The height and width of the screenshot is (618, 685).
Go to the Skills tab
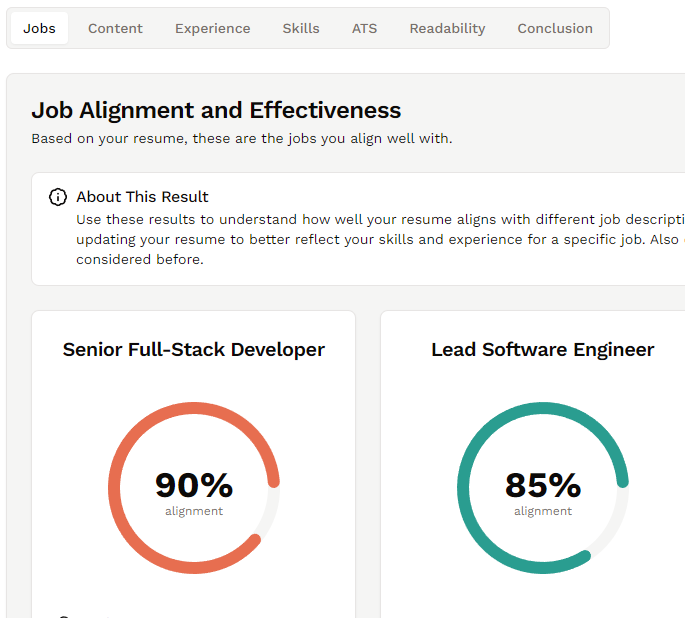[x=301, y=28]
